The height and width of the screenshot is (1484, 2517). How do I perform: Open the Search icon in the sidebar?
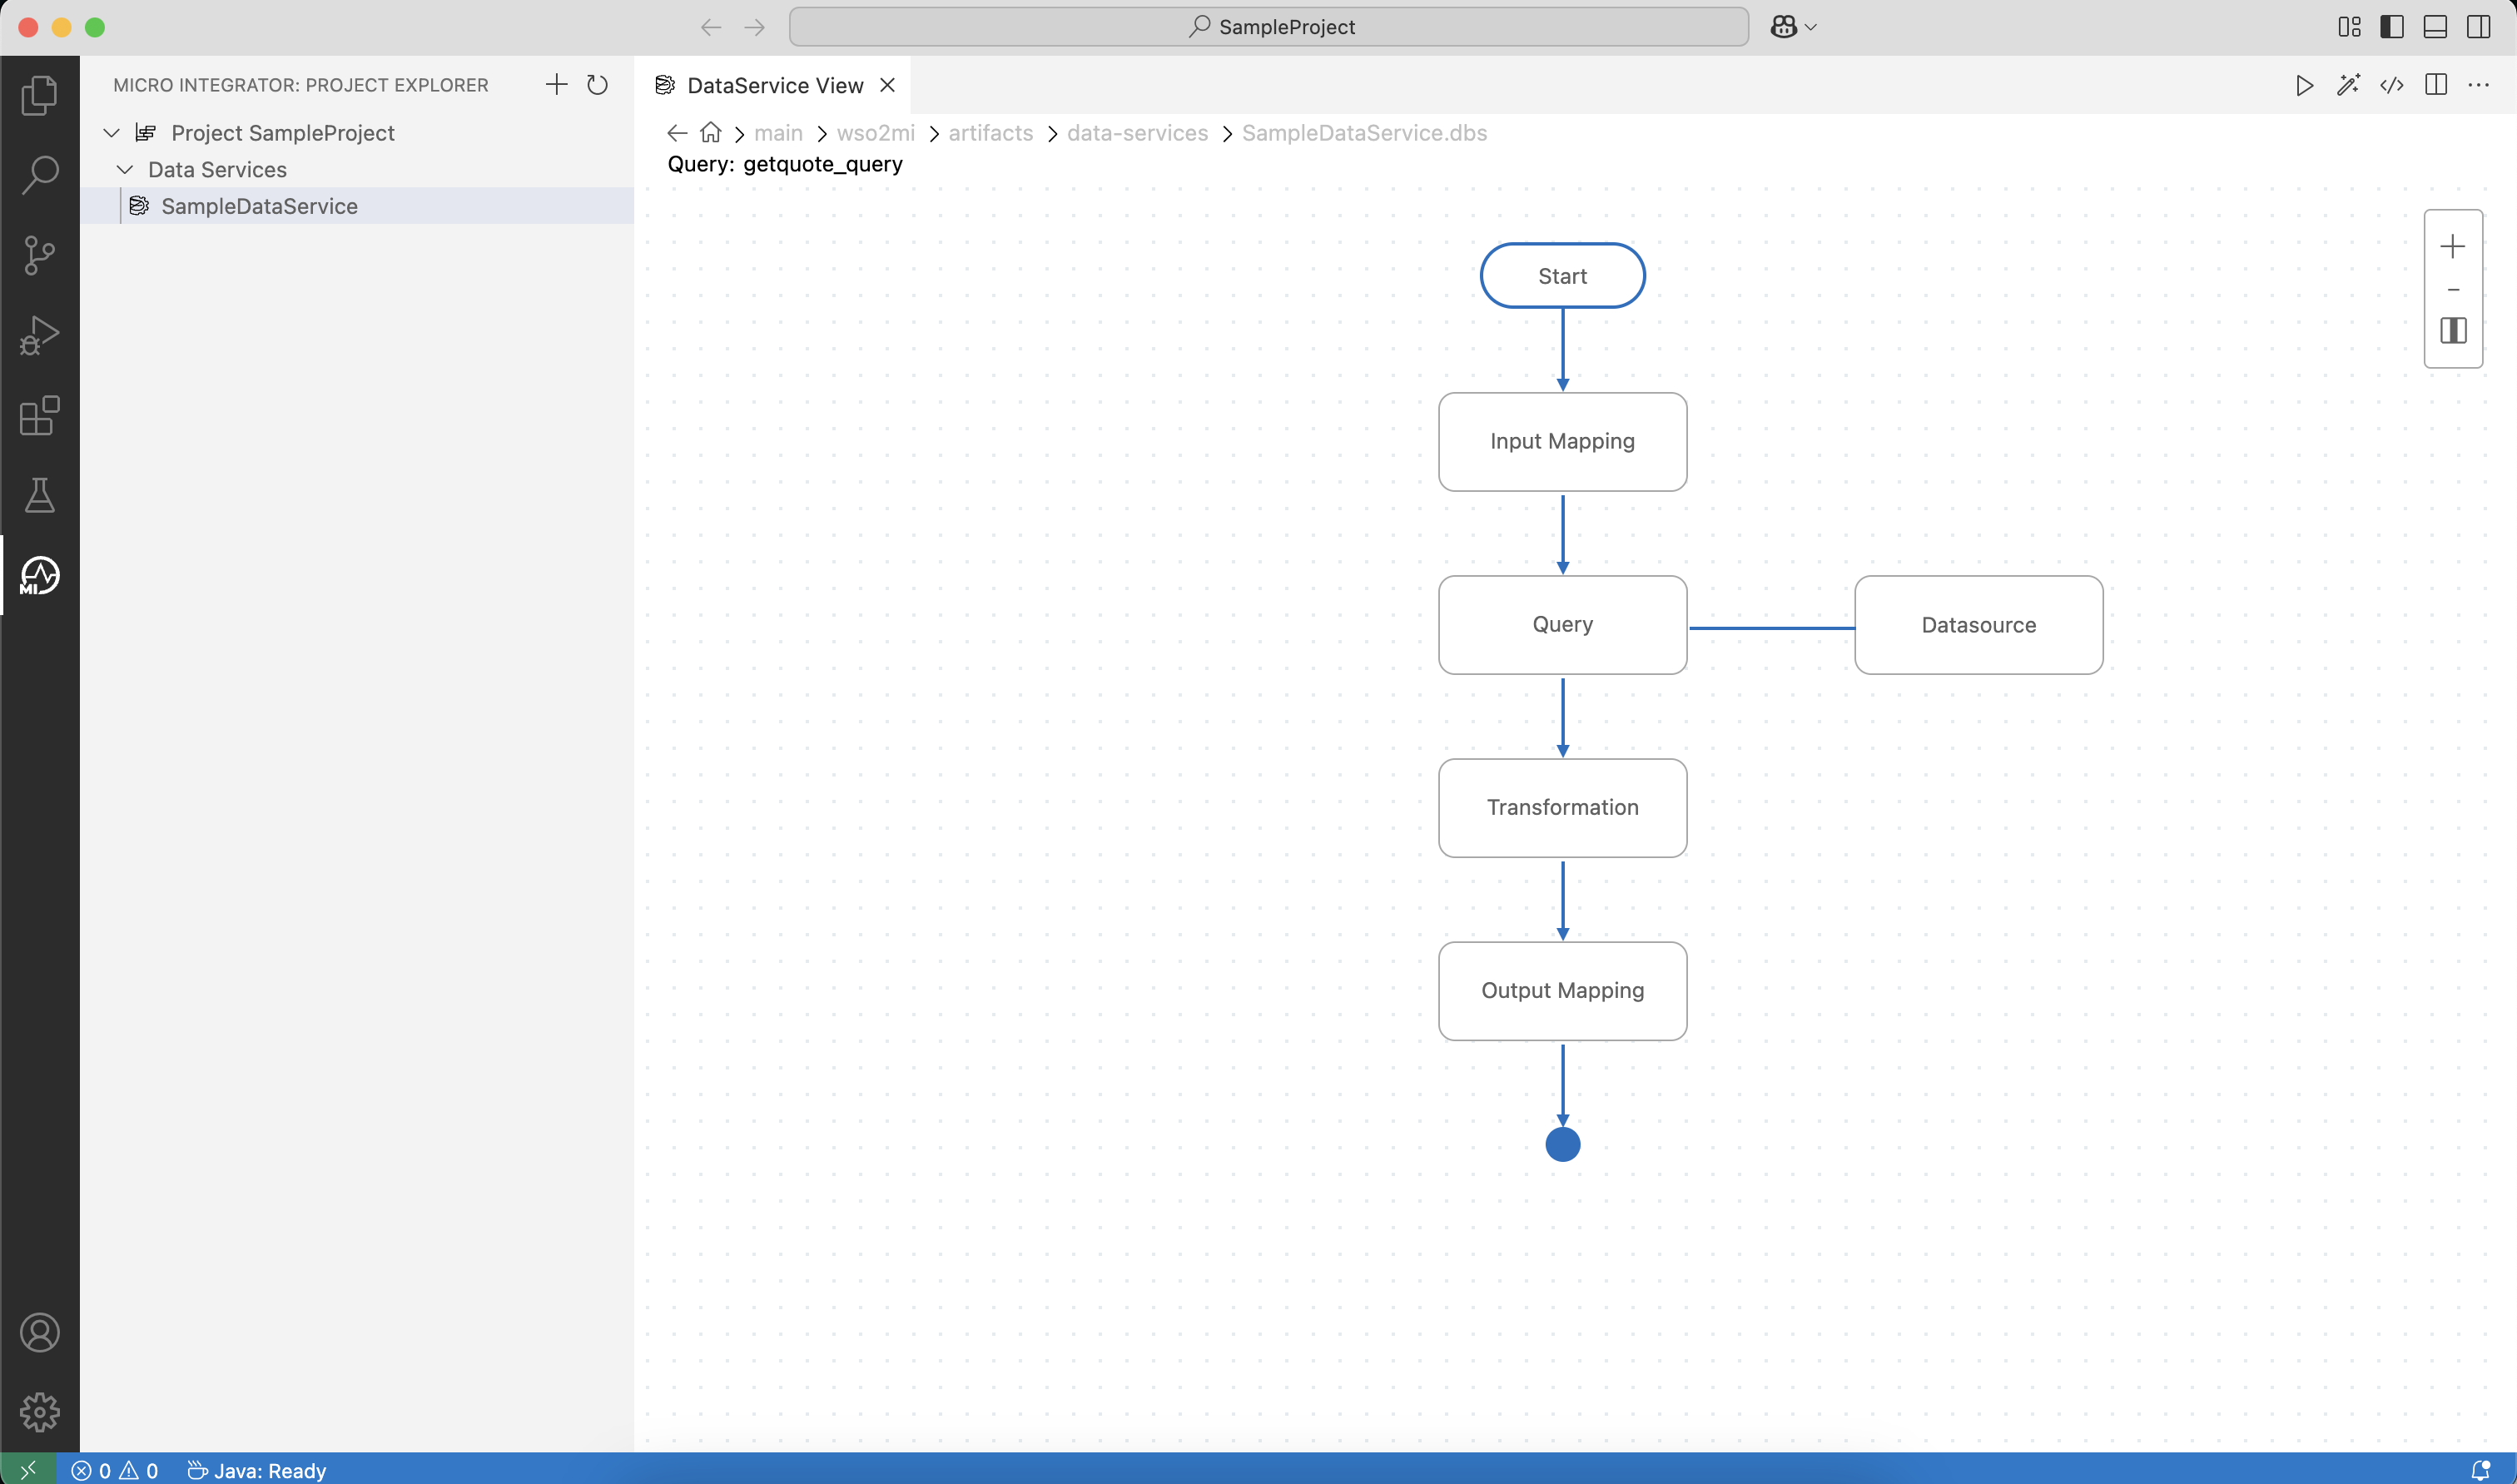tap(40, 173)
